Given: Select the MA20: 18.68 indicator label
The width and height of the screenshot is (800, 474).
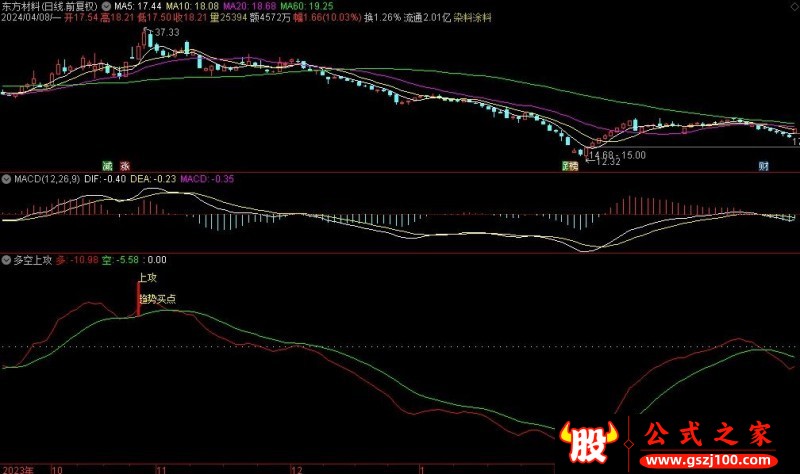Looking at the screenshot, I should 250,7.
